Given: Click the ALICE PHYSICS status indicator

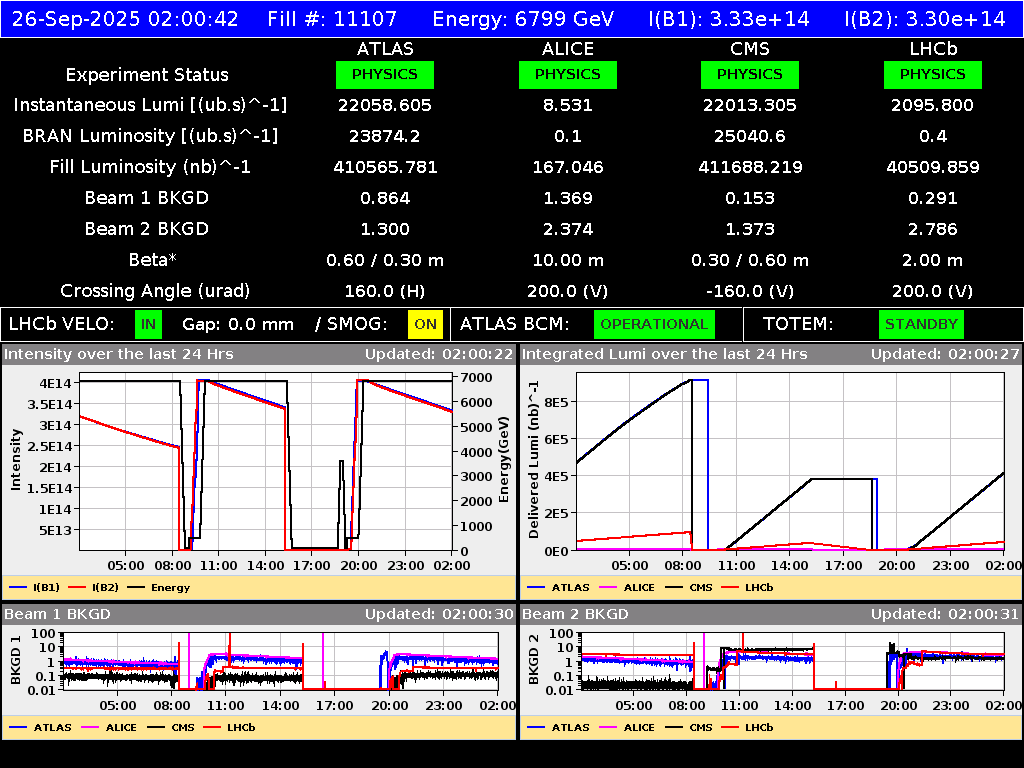Looking at the screenshot, I should pyautogui.click(x=567, y=74).
